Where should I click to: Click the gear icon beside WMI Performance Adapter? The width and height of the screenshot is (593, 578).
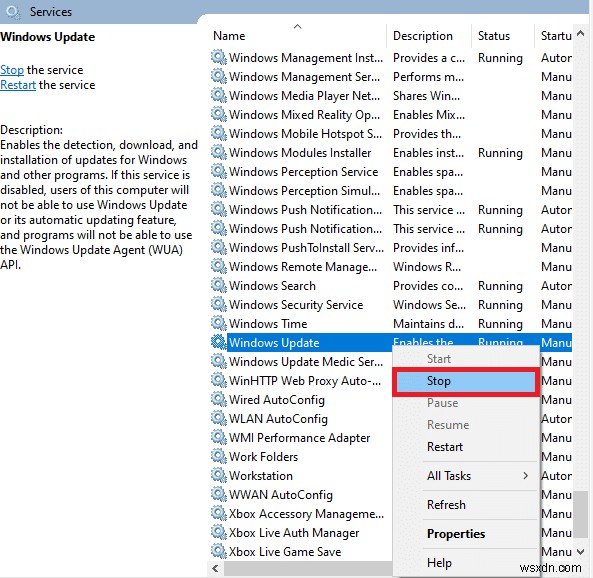pyautogui.click(x=219, y=437)
